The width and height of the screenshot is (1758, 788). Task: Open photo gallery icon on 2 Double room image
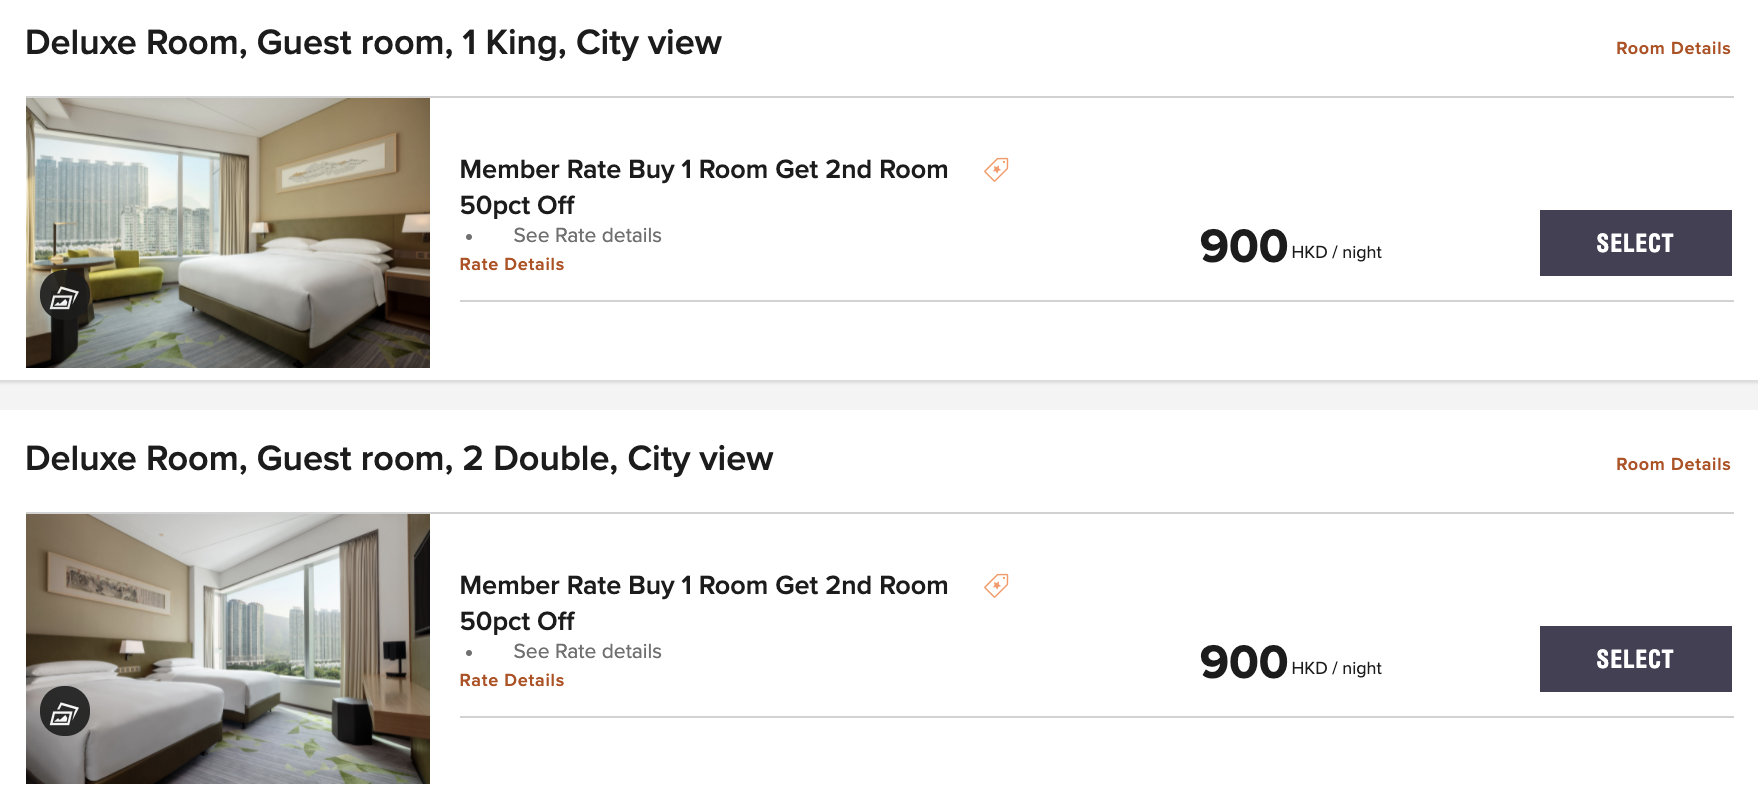tap(65, 711)
